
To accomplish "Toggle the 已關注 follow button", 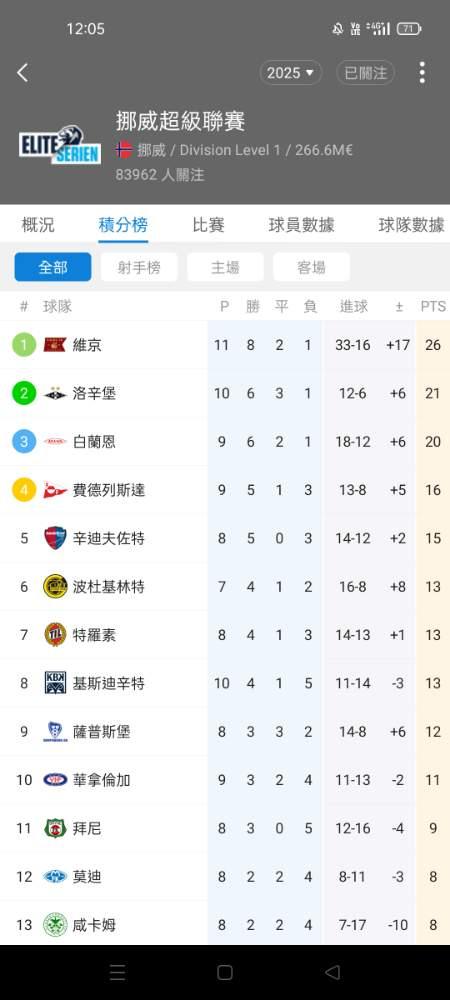I will point(365,73).
